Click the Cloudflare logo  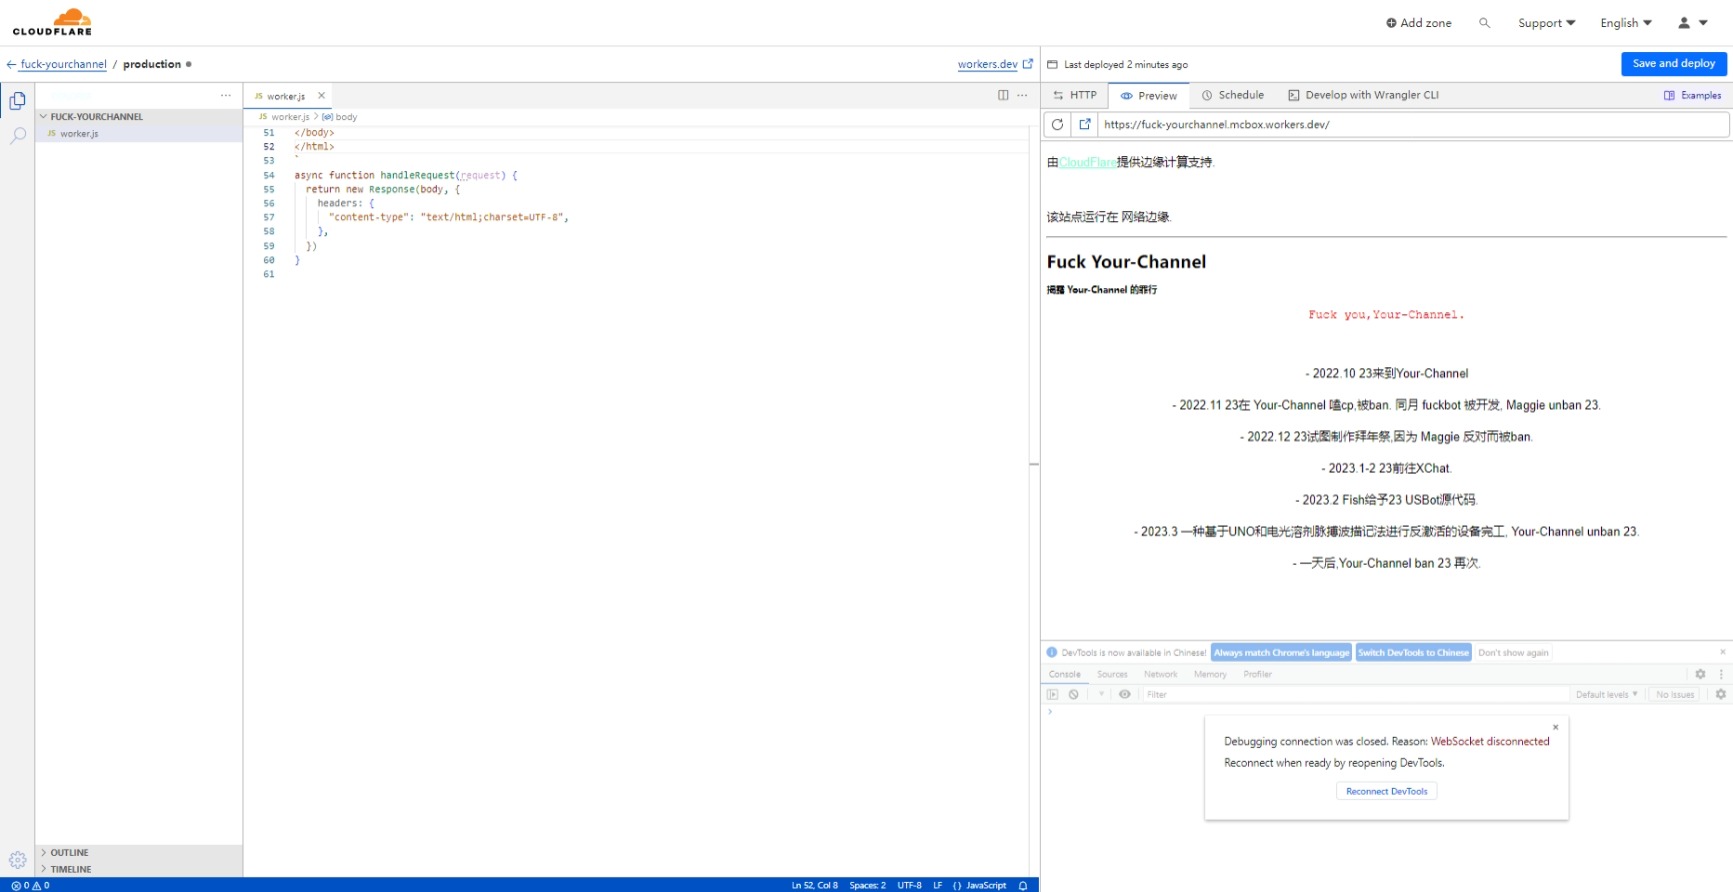click(52, 22)
